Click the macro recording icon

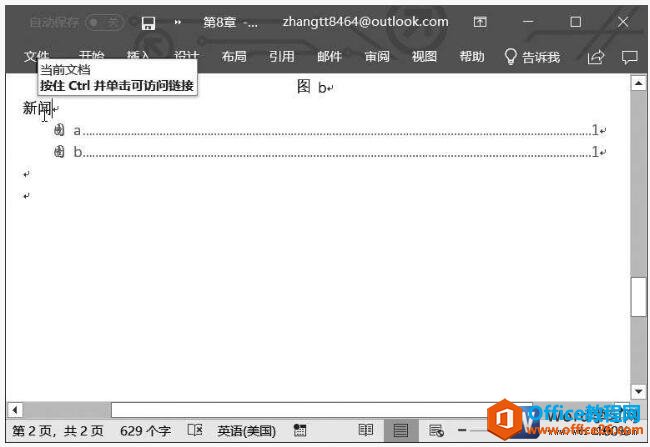click(x=300, y=430)
